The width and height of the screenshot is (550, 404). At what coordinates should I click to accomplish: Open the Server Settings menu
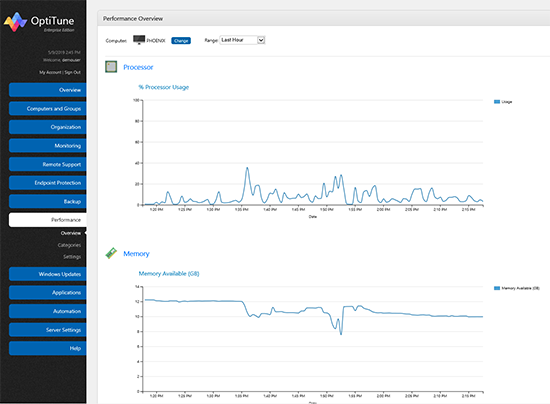pyautogui.click(x=48, y=330)
